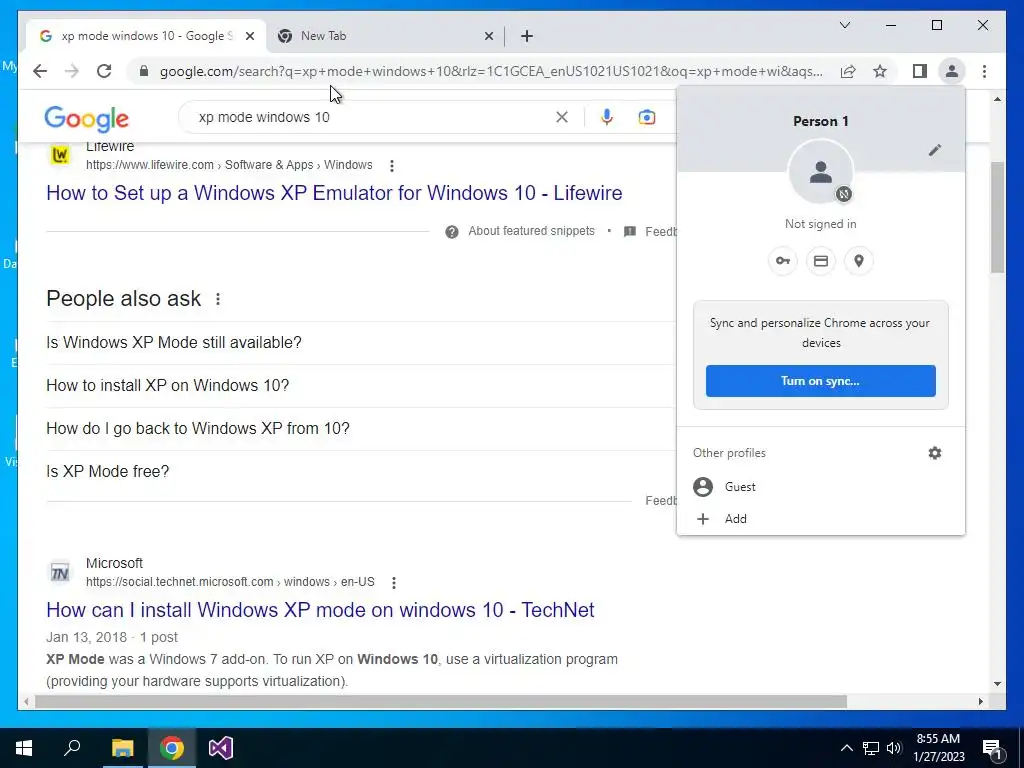Close the New Tab tab

[488, 36]
